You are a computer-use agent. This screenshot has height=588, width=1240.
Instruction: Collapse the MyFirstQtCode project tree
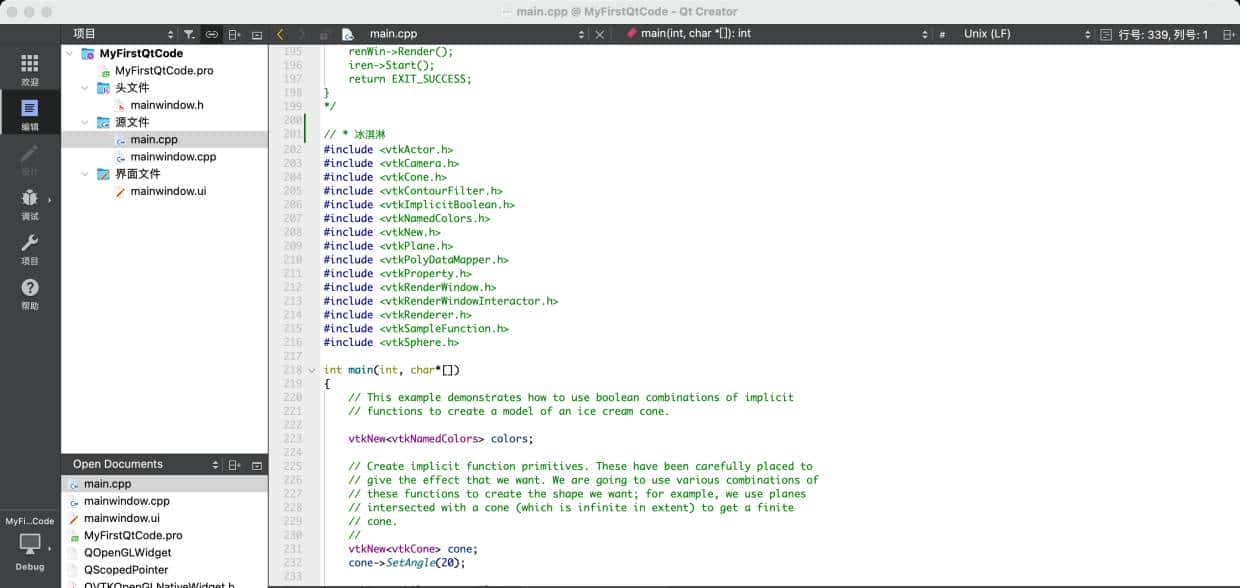coord(70,54)
